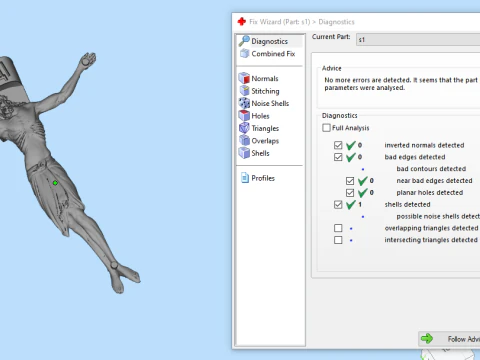
Task: Open the Noise Shells icon
Action: pos(244,103)
